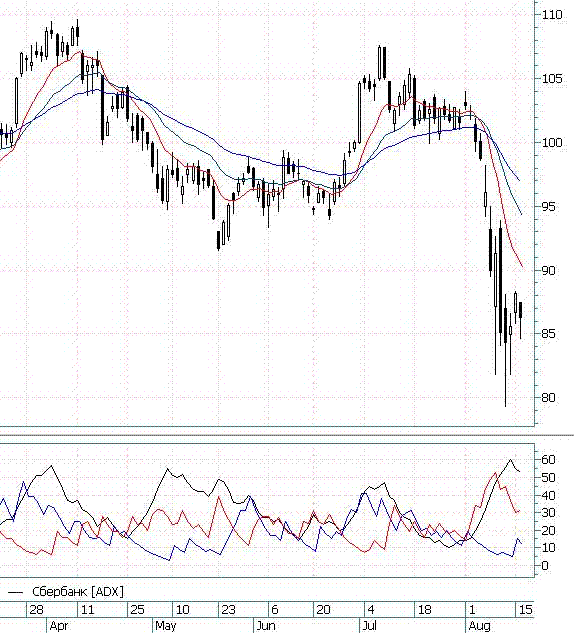The height and width of the screenshot is (633, 574).
Task: Click the 50 ADX axis label
Action: tap(549, 478)
